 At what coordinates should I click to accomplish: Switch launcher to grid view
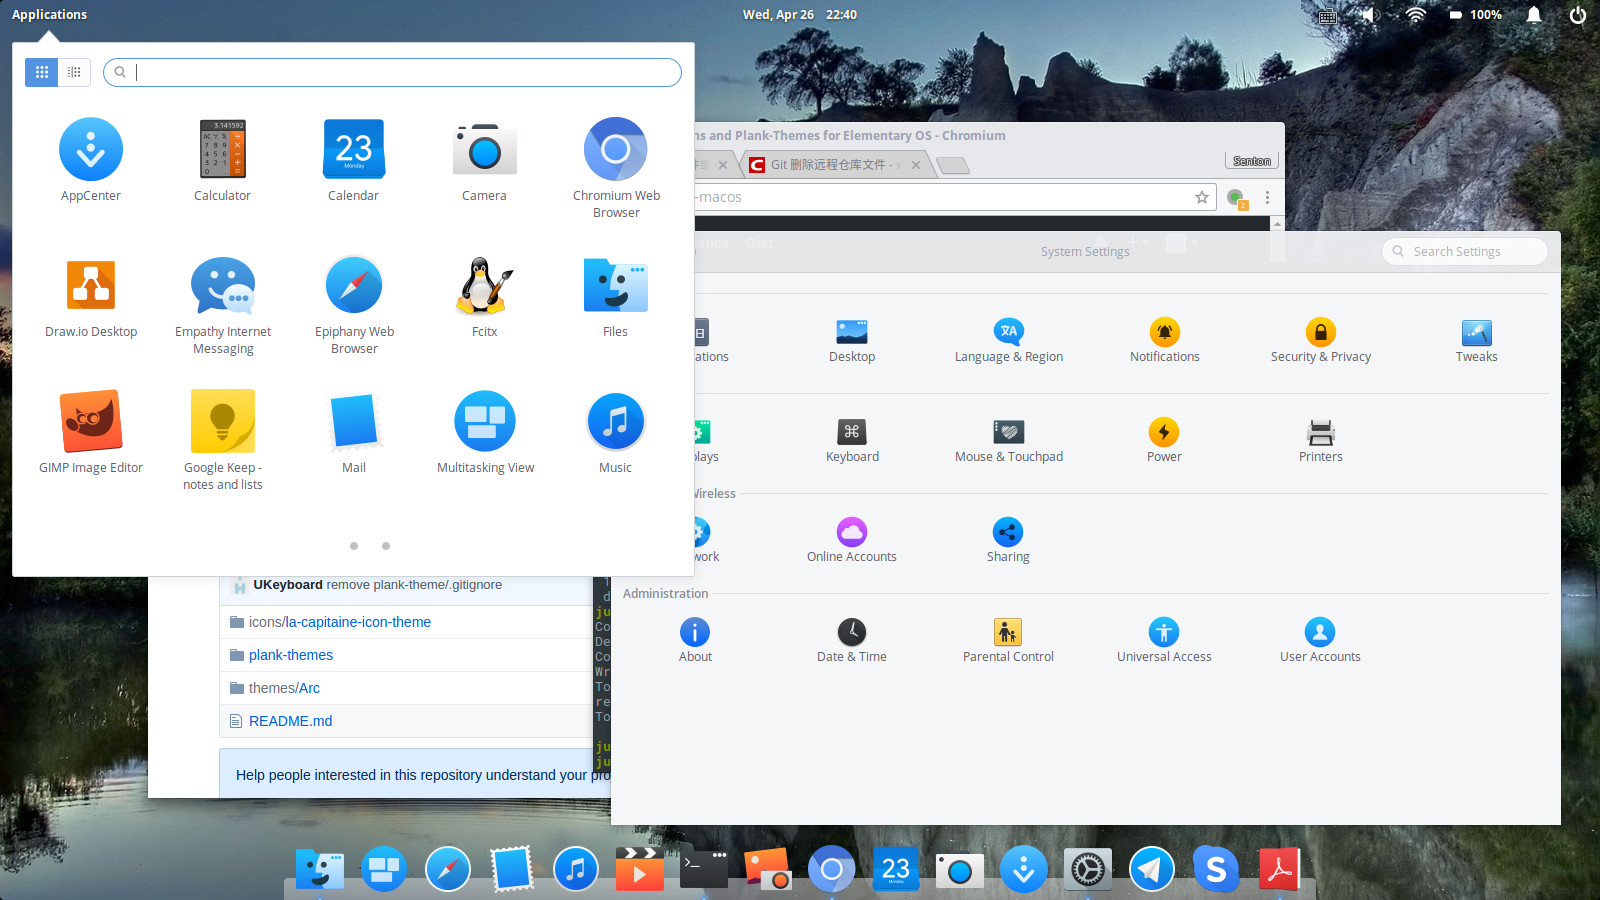[x=42, y=72]
